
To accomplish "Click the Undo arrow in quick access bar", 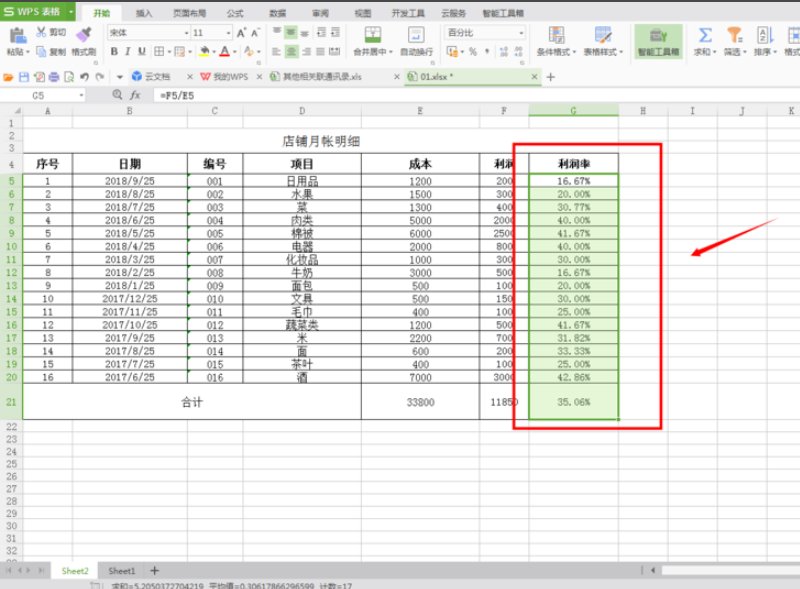I will click(x=84, y=77).
